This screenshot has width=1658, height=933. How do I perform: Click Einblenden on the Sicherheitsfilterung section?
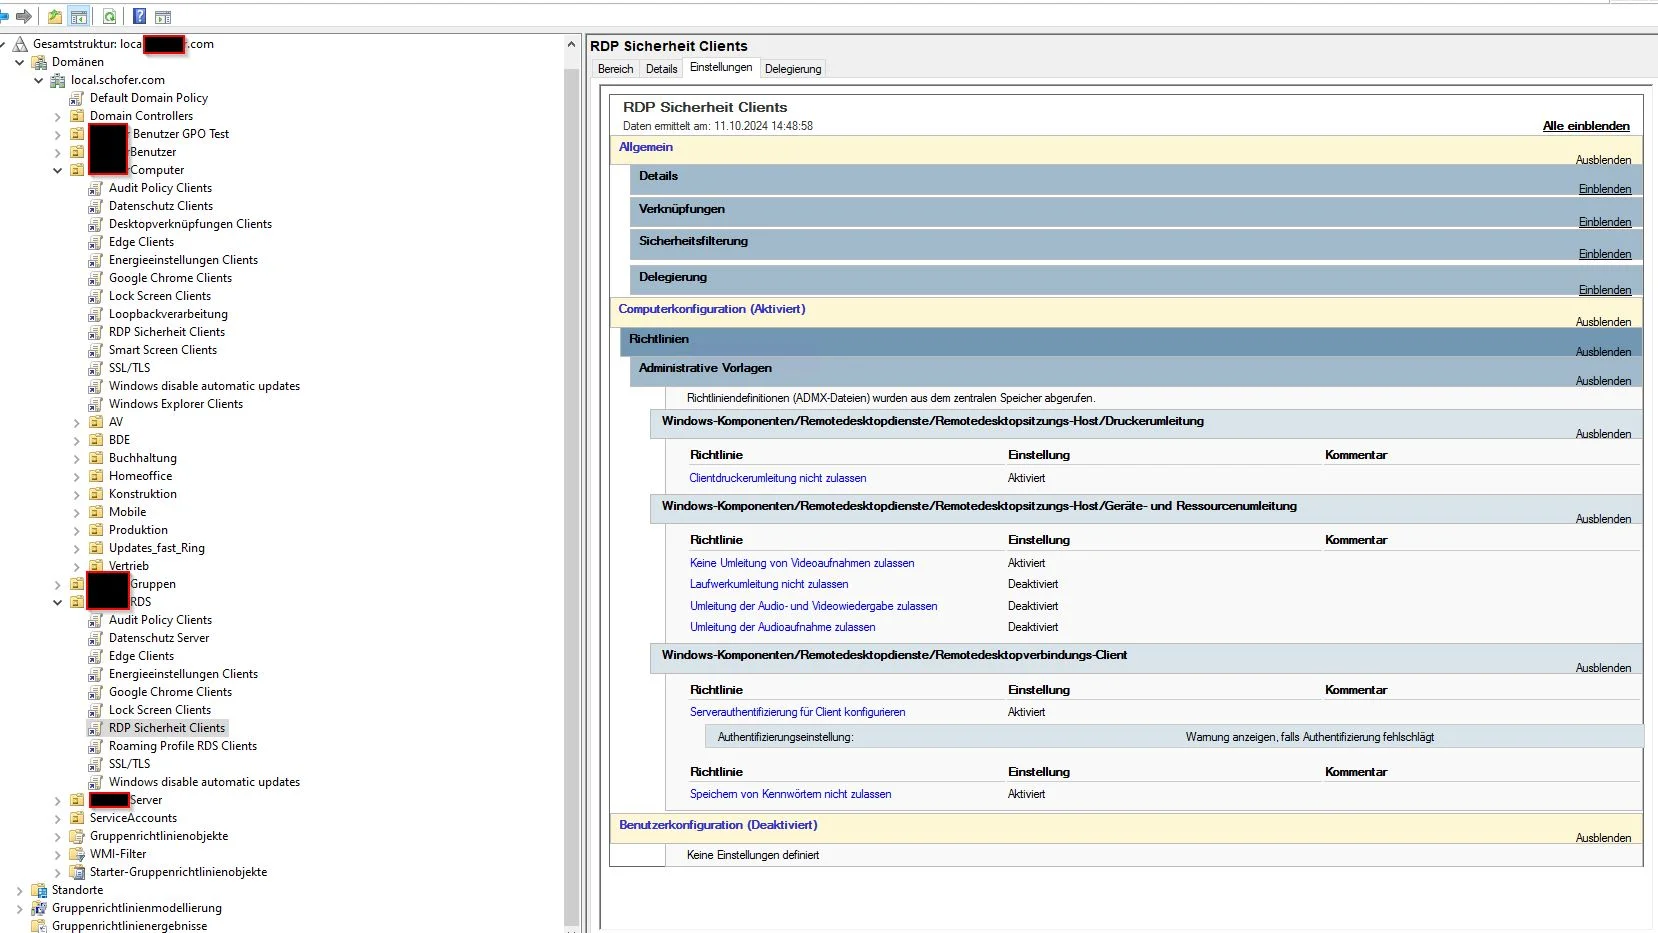[x=1605, y=254]
